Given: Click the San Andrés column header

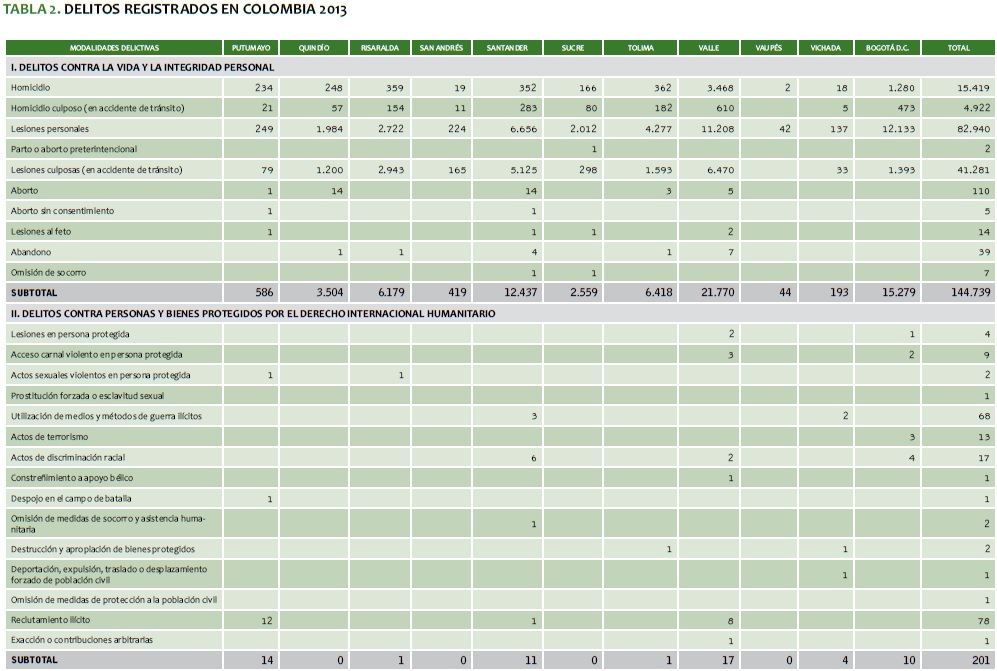Looking at the screenshot, I should tap(441, 48).
